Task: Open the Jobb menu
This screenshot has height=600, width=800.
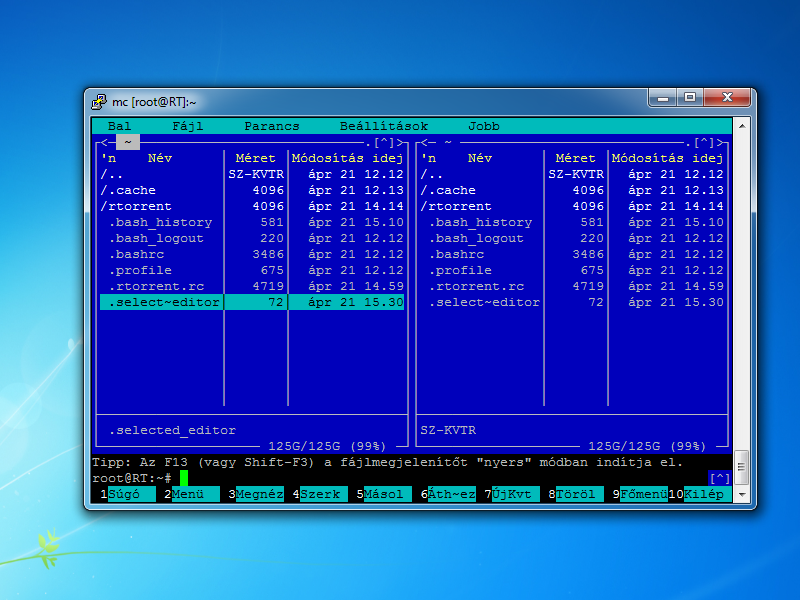Action: pyautogui.click(x=484, y=126)
